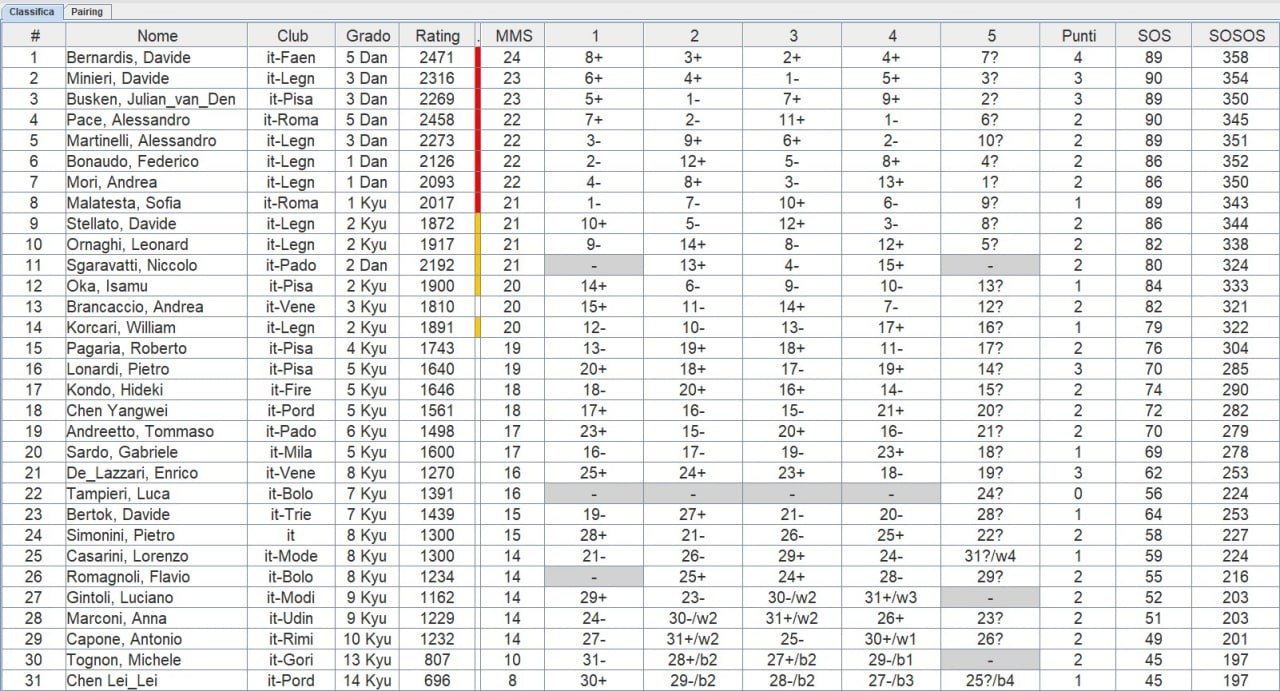Image resolution: width=1280 pixels, height=691 pixels.
Task: Select Casarini's round 5 cell 31?/w4
Action: [990, 556]
